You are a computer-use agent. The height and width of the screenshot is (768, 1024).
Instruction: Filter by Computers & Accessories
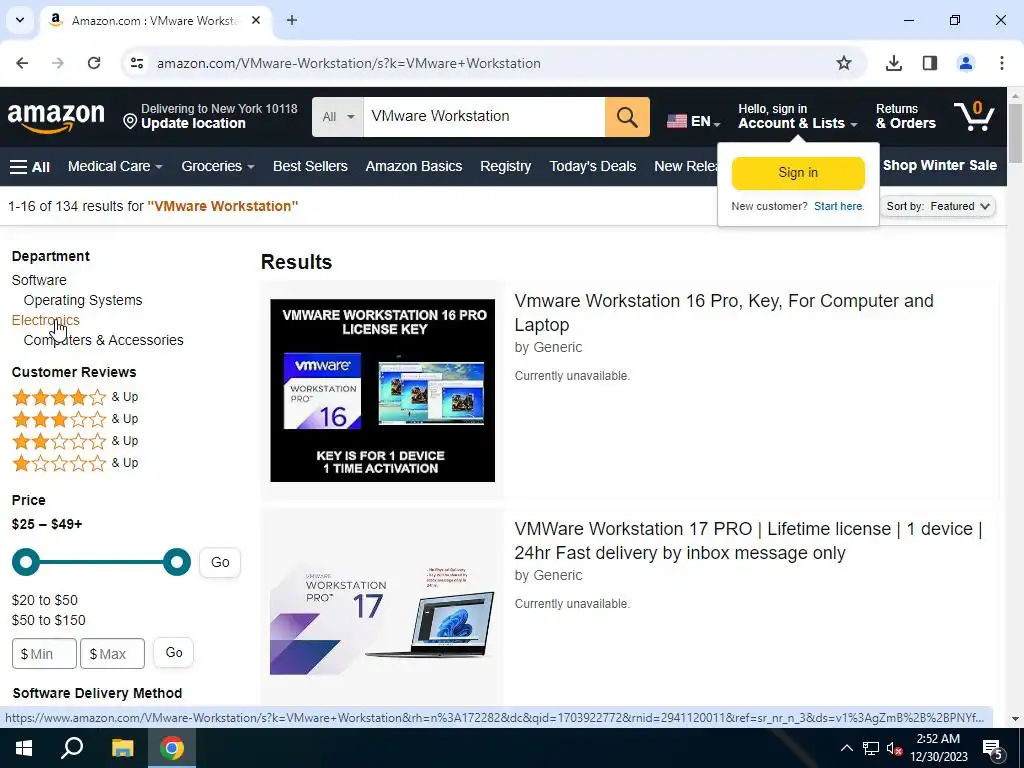103,341
